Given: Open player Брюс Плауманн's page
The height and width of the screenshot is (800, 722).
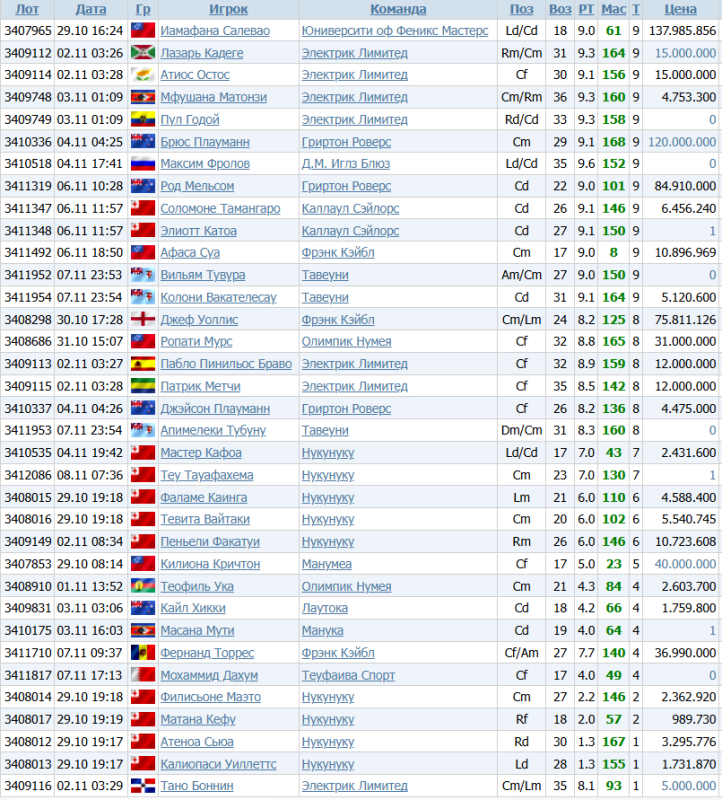Looking at the screenshot, I should pyautogui.click(x=205, y=142).
